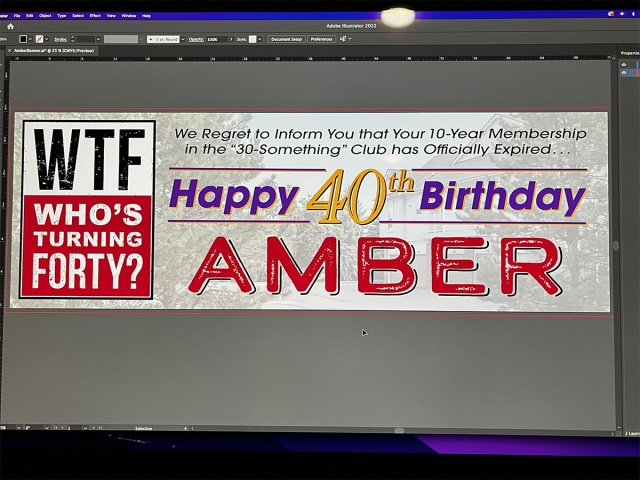The height and width of the screenshot is (480, 640).
Task: Click the Preferences button
Action: 322,39
